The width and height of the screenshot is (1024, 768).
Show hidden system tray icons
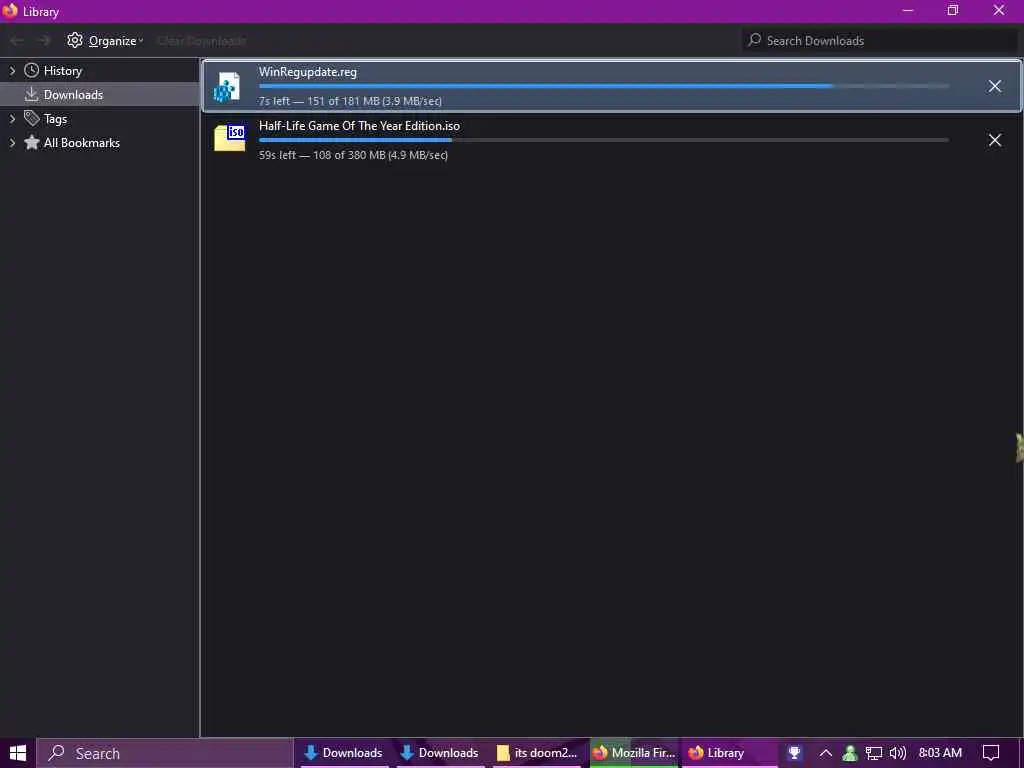pyautogui.click(x=825, y=753)
